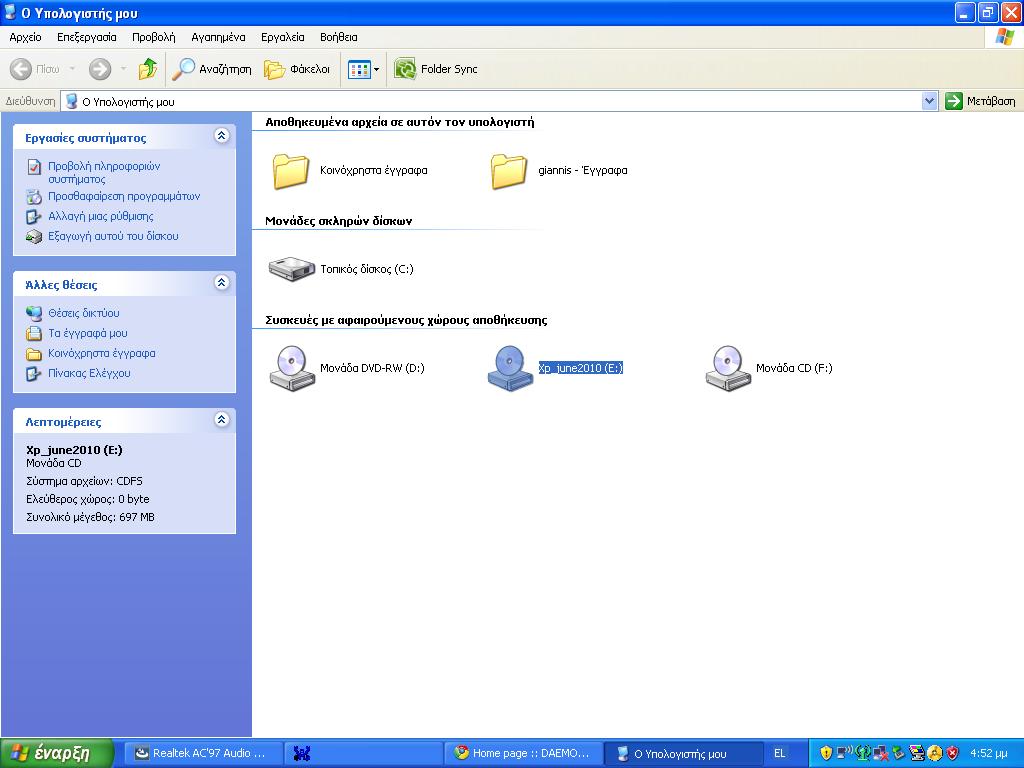The image size is (1024, 768).
Task: Collapse the Λεπτομέρειες panel
Action: coord(221,421)
